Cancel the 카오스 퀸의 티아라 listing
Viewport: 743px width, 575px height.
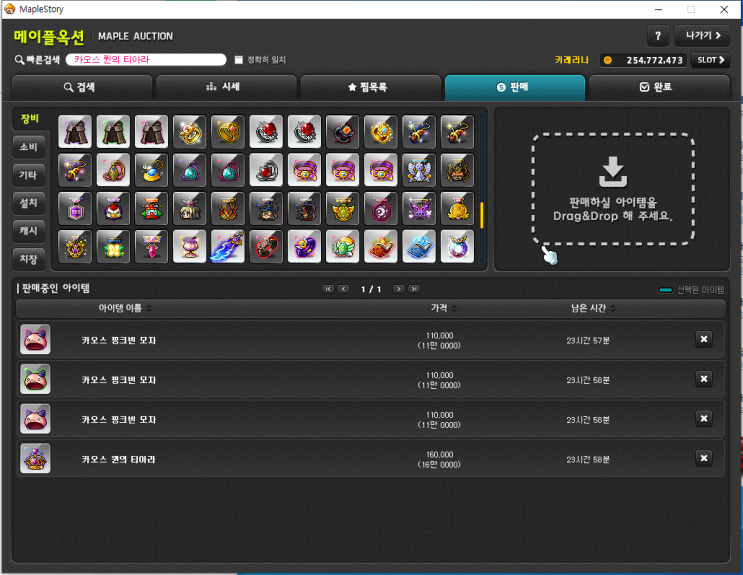point(704,458)
